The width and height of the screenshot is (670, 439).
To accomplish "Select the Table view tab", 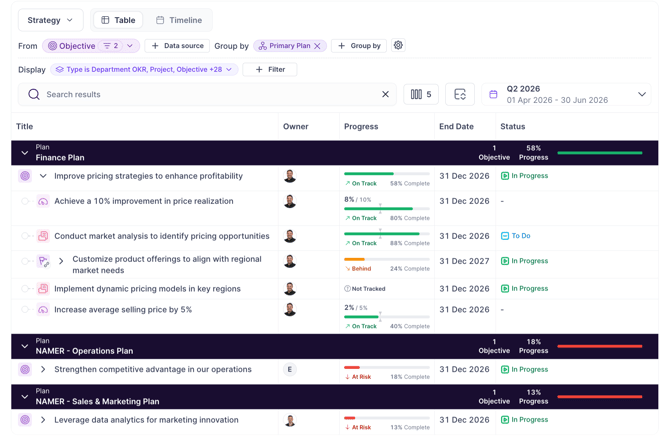I will click(x=118, y=20).
